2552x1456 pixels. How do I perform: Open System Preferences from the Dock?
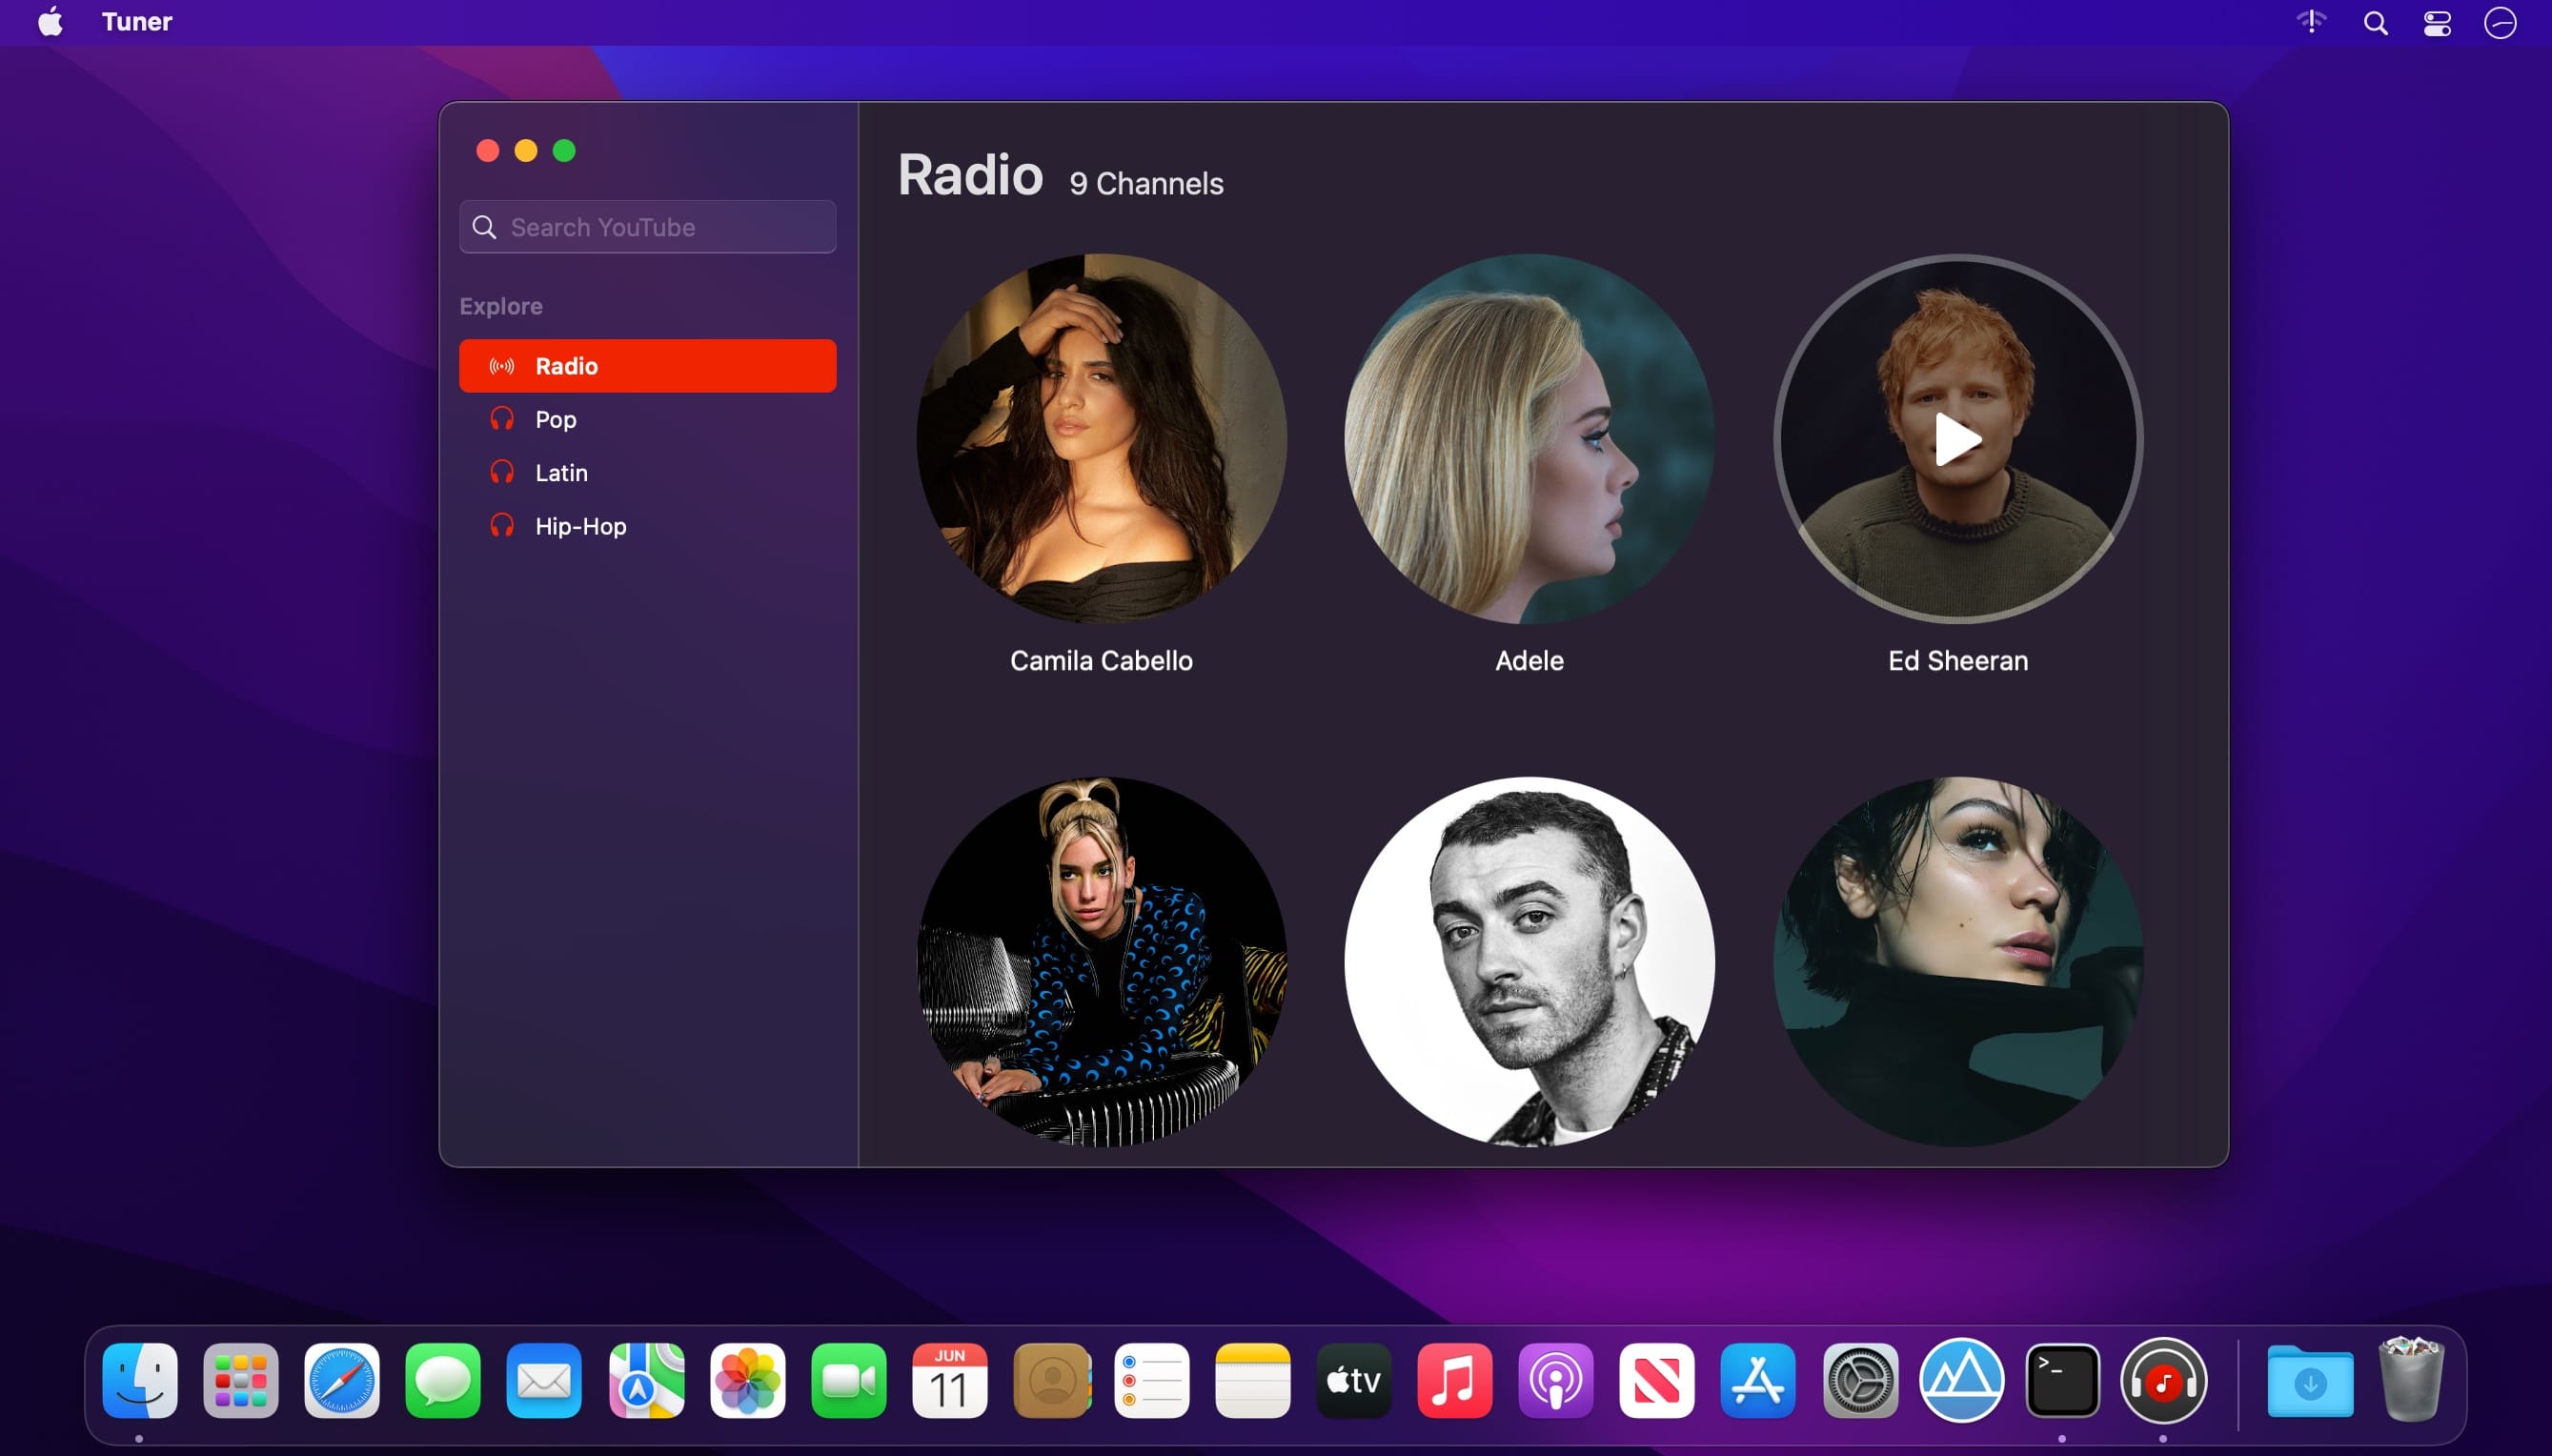tap(1860, 1380)
